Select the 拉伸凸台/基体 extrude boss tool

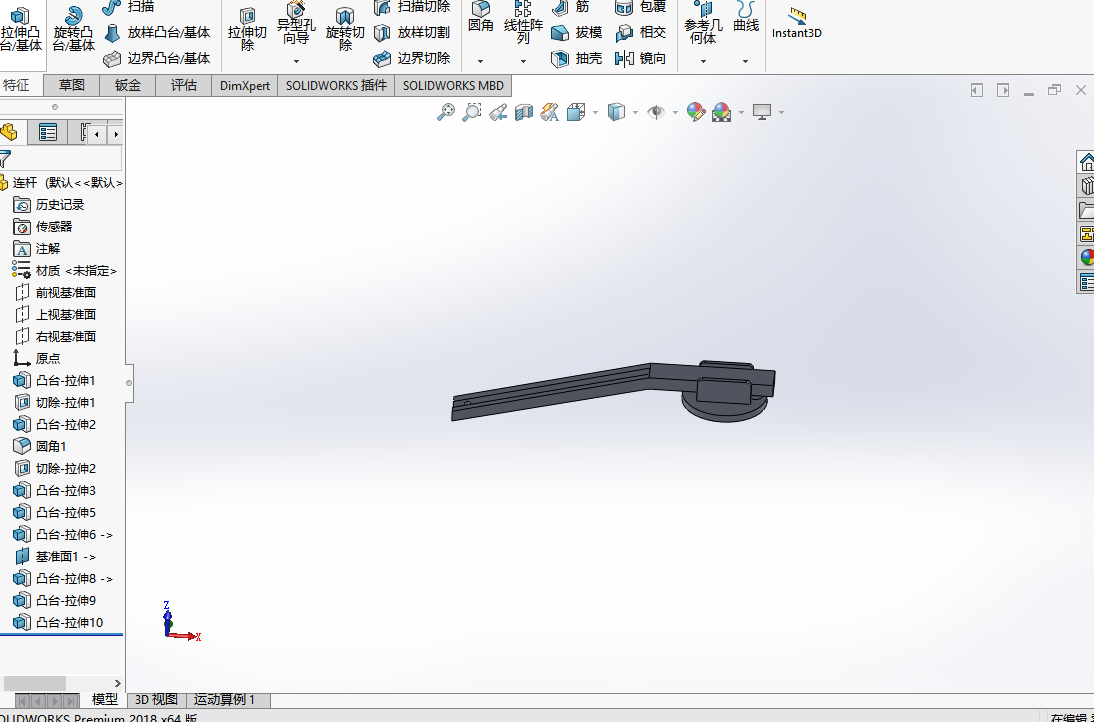click(21, 31)
